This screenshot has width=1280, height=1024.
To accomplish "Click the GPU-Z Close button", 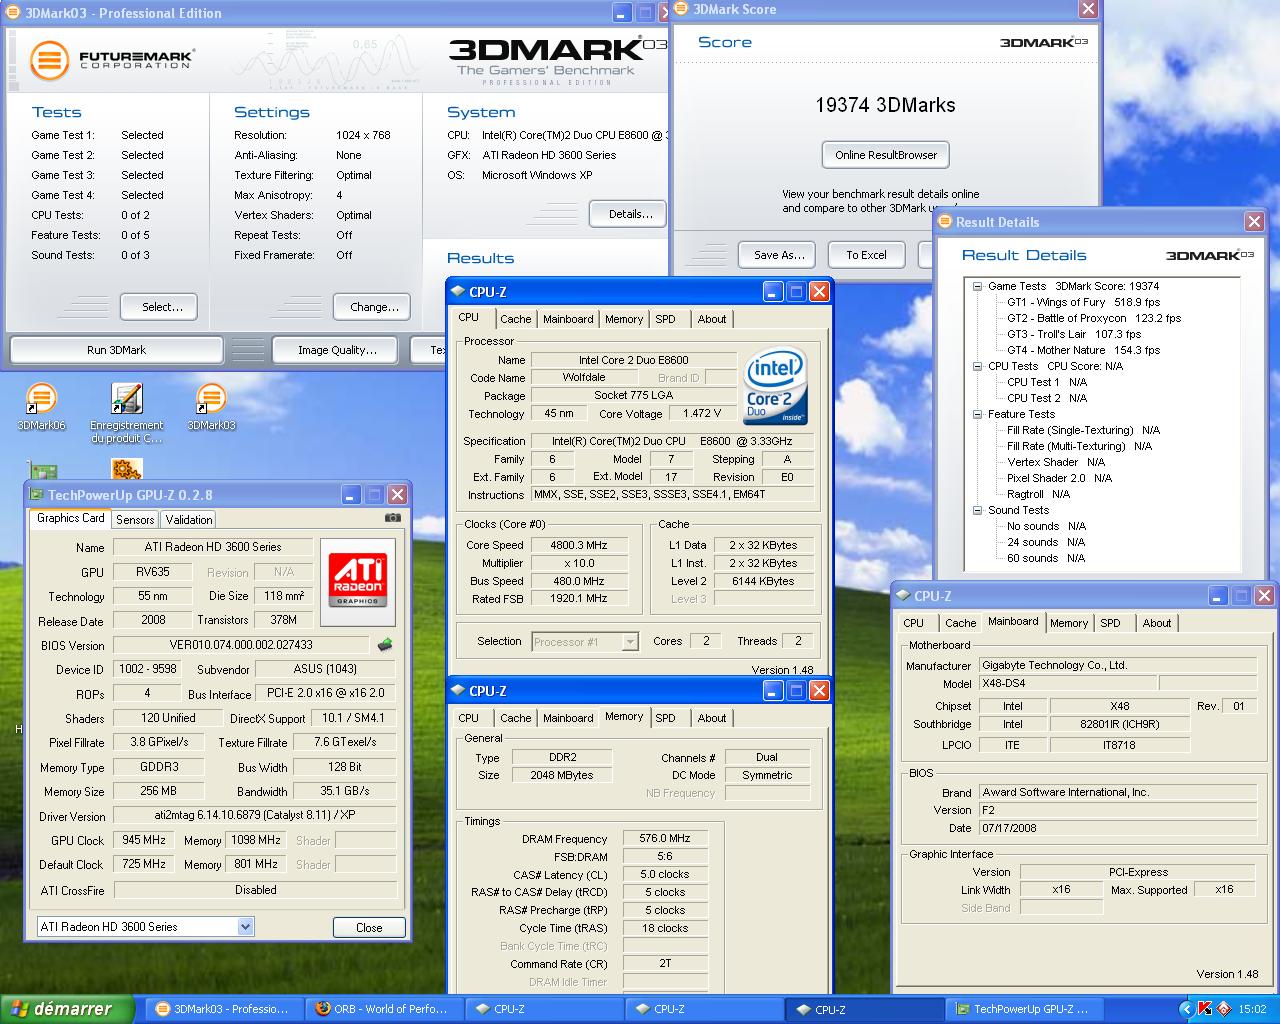I will [x=369, y=928].
